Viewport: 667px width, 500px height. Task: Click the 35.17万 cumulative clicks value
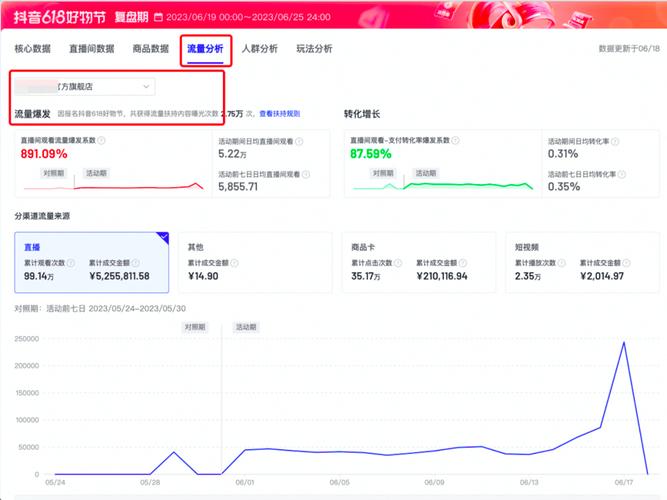click(366, 276)
